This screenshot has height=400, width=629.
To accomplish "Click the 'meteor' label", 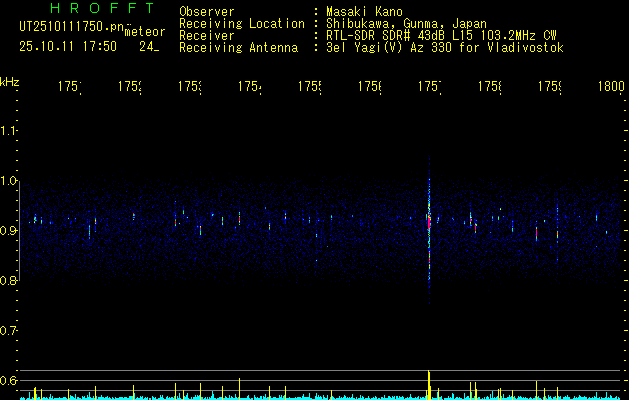I will coord(145,32).
